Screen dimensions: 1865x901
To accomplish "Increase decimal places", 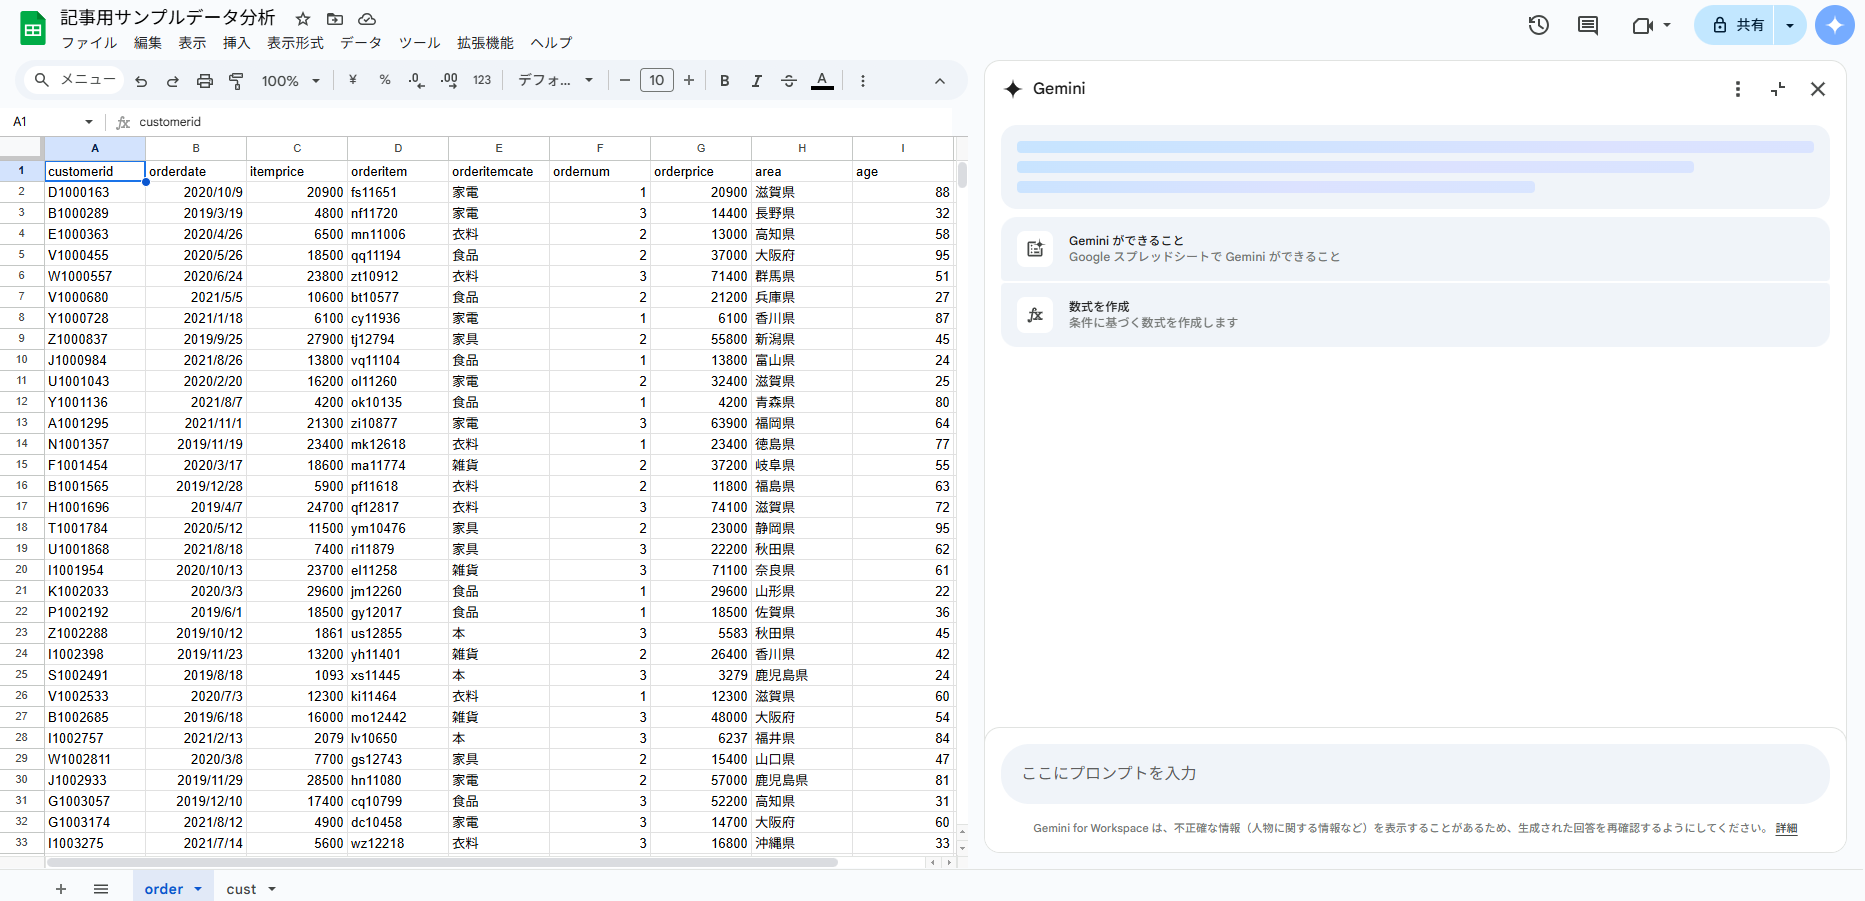I will (449, 80).
